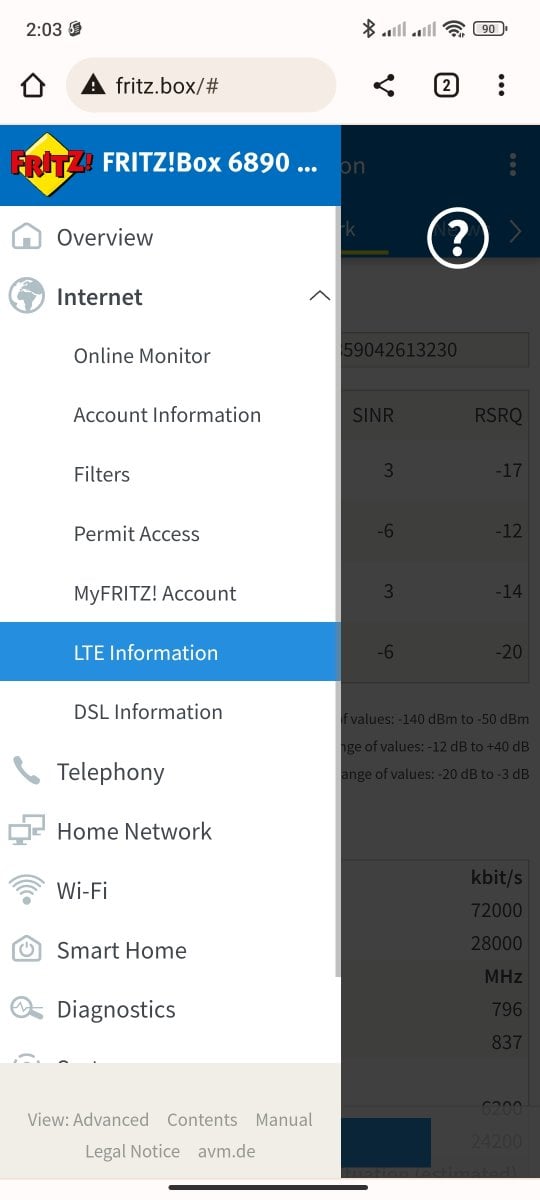Image resolution: width=540 pixels, height=1200 pixels.
Task: Open the Manual link in the footer
Action: [x=284, y=1120]
